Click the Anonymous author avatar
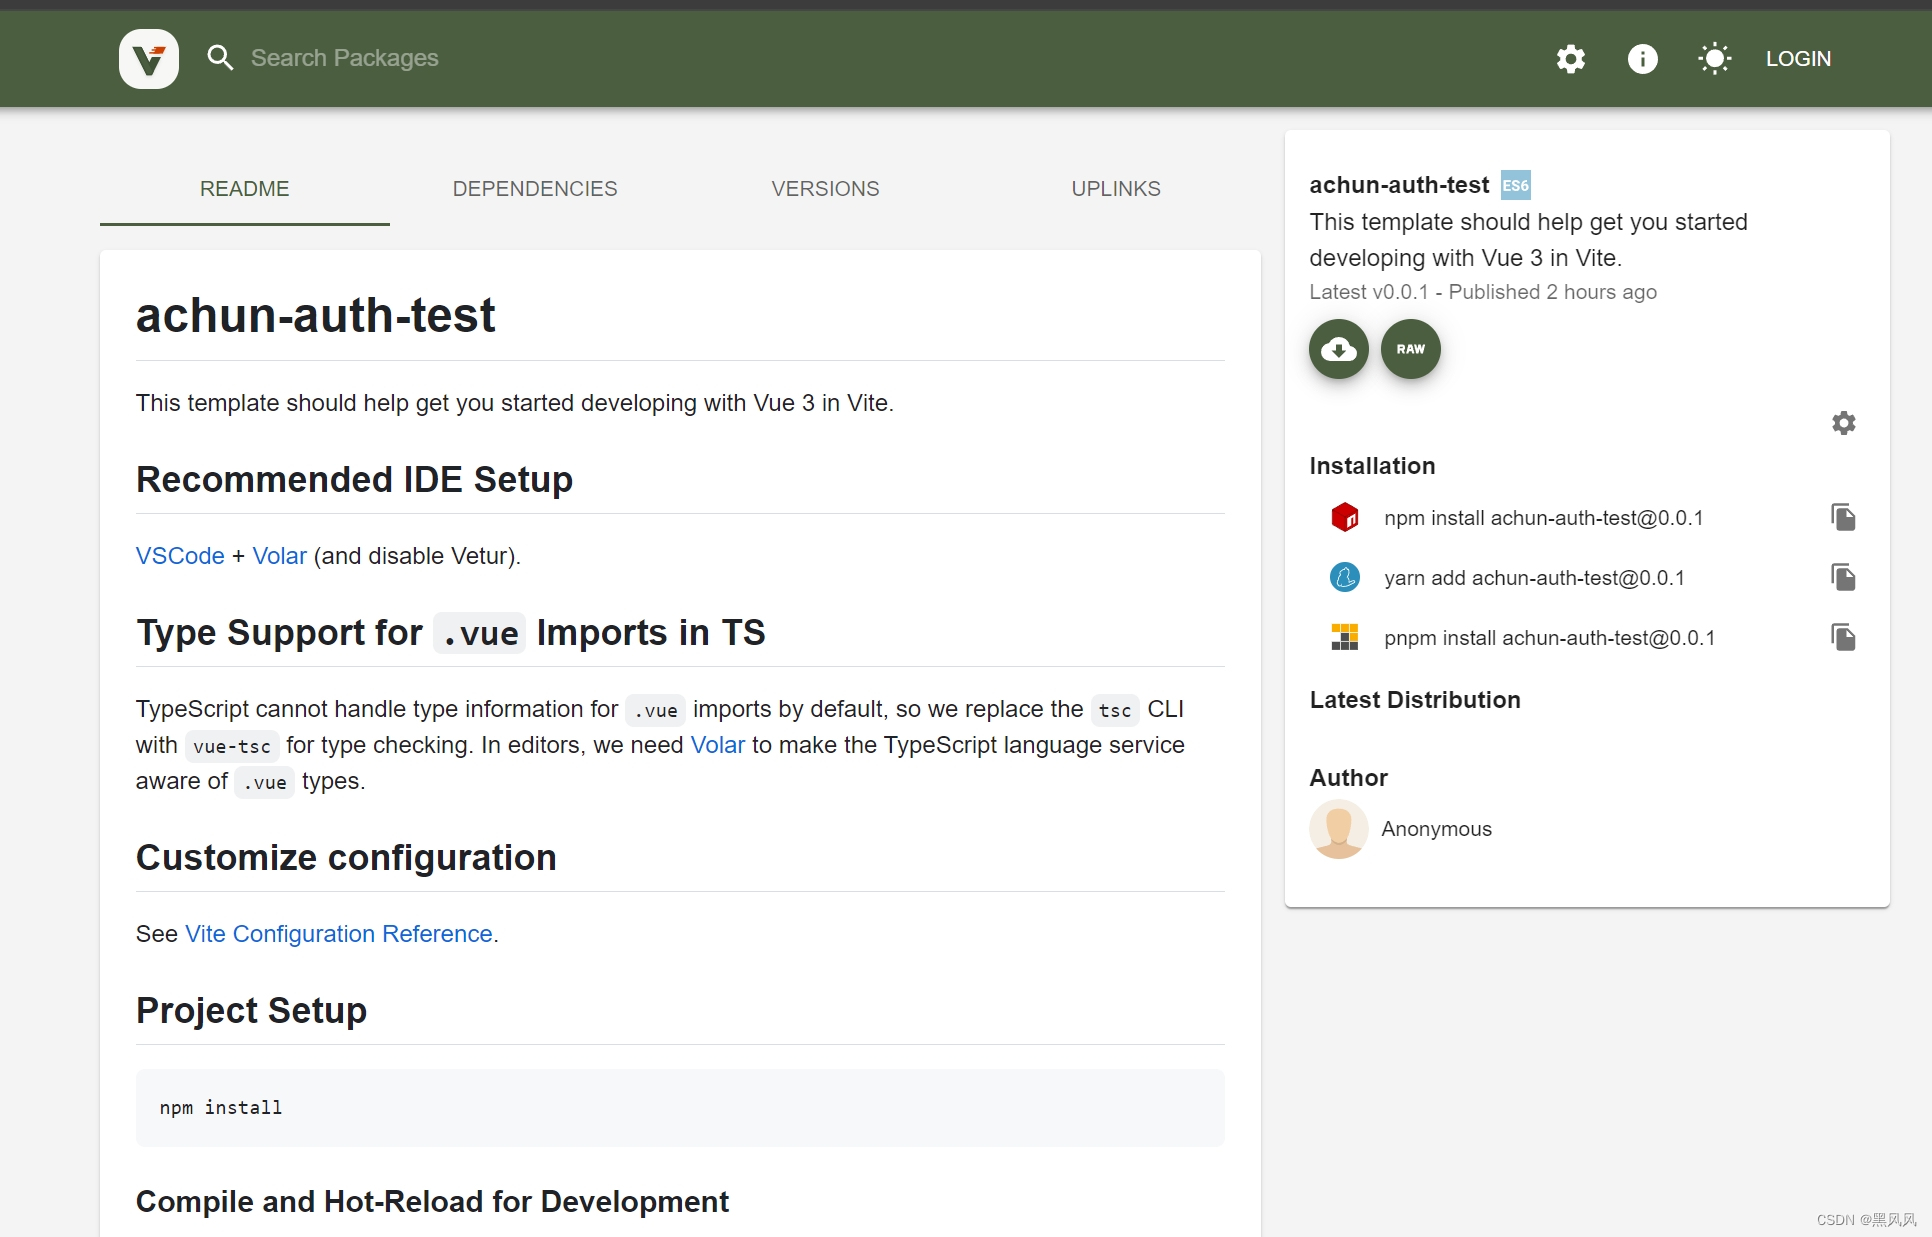Screen dimensions: 1932x1237 1339,829
